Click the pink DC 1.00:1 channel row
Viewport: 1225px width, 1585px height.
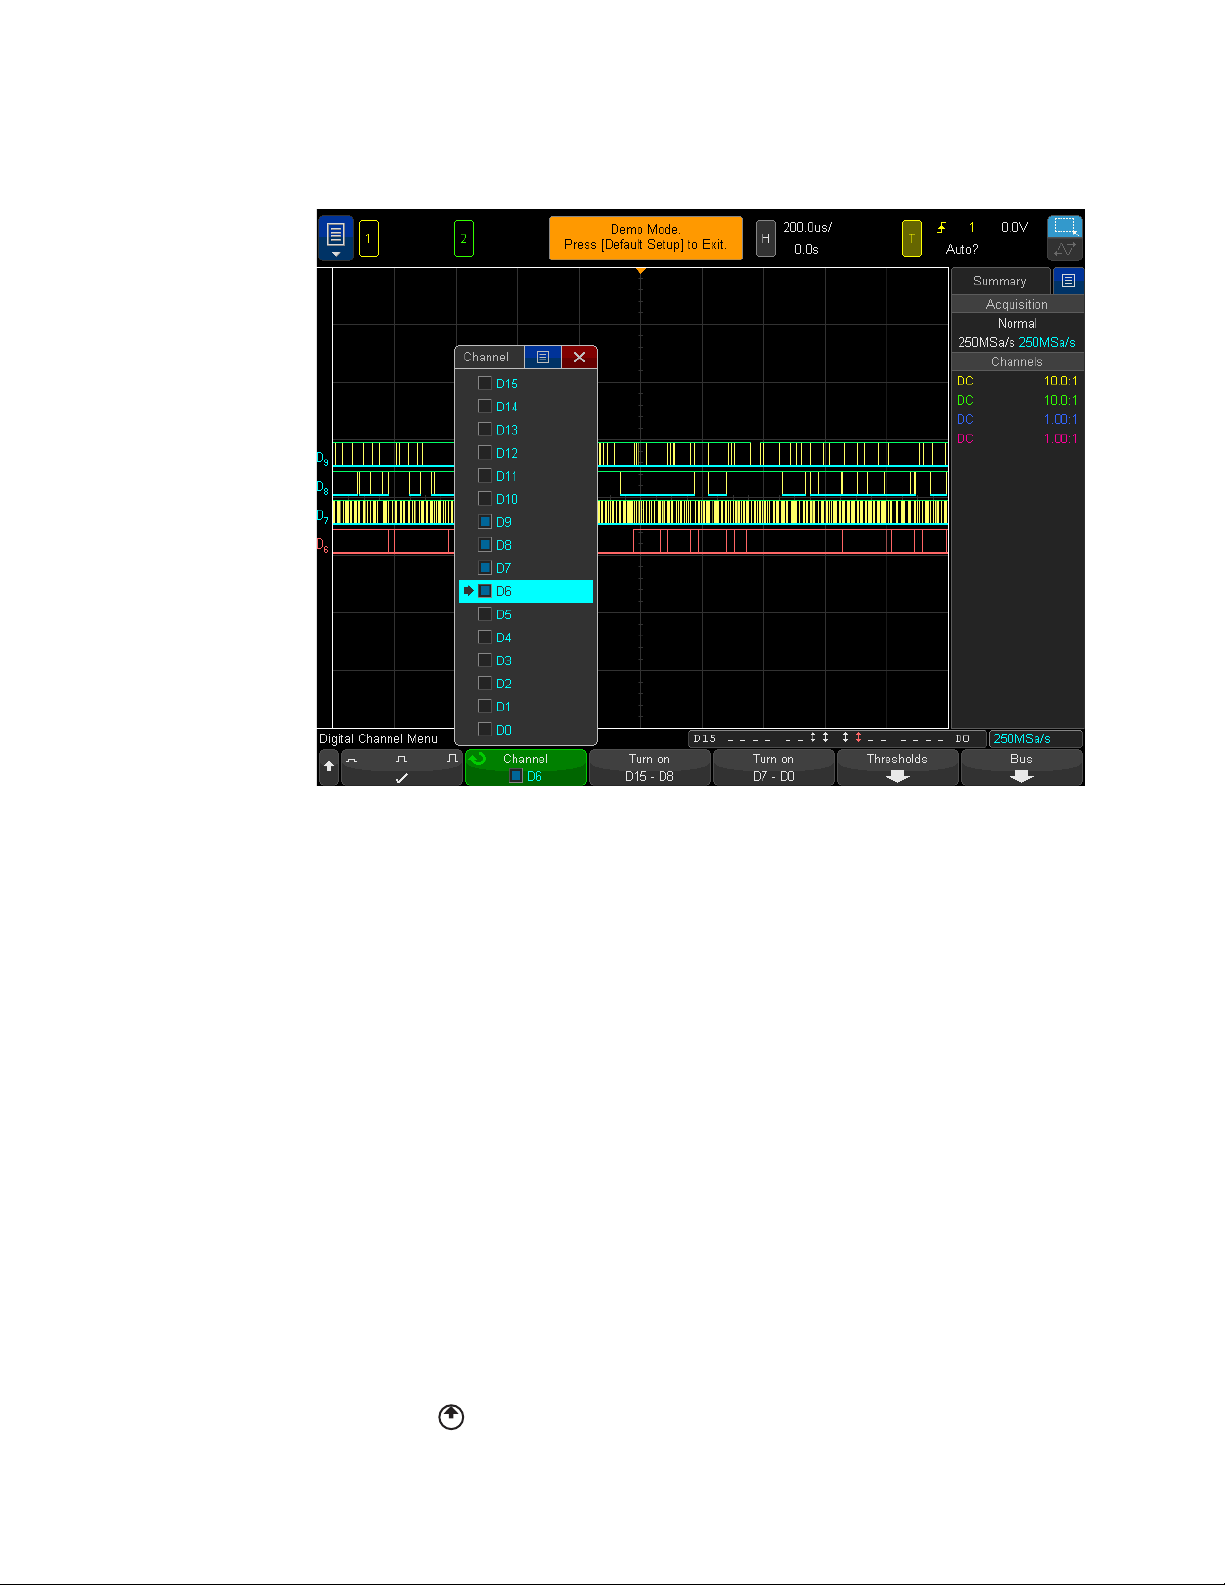(1017, 439)
